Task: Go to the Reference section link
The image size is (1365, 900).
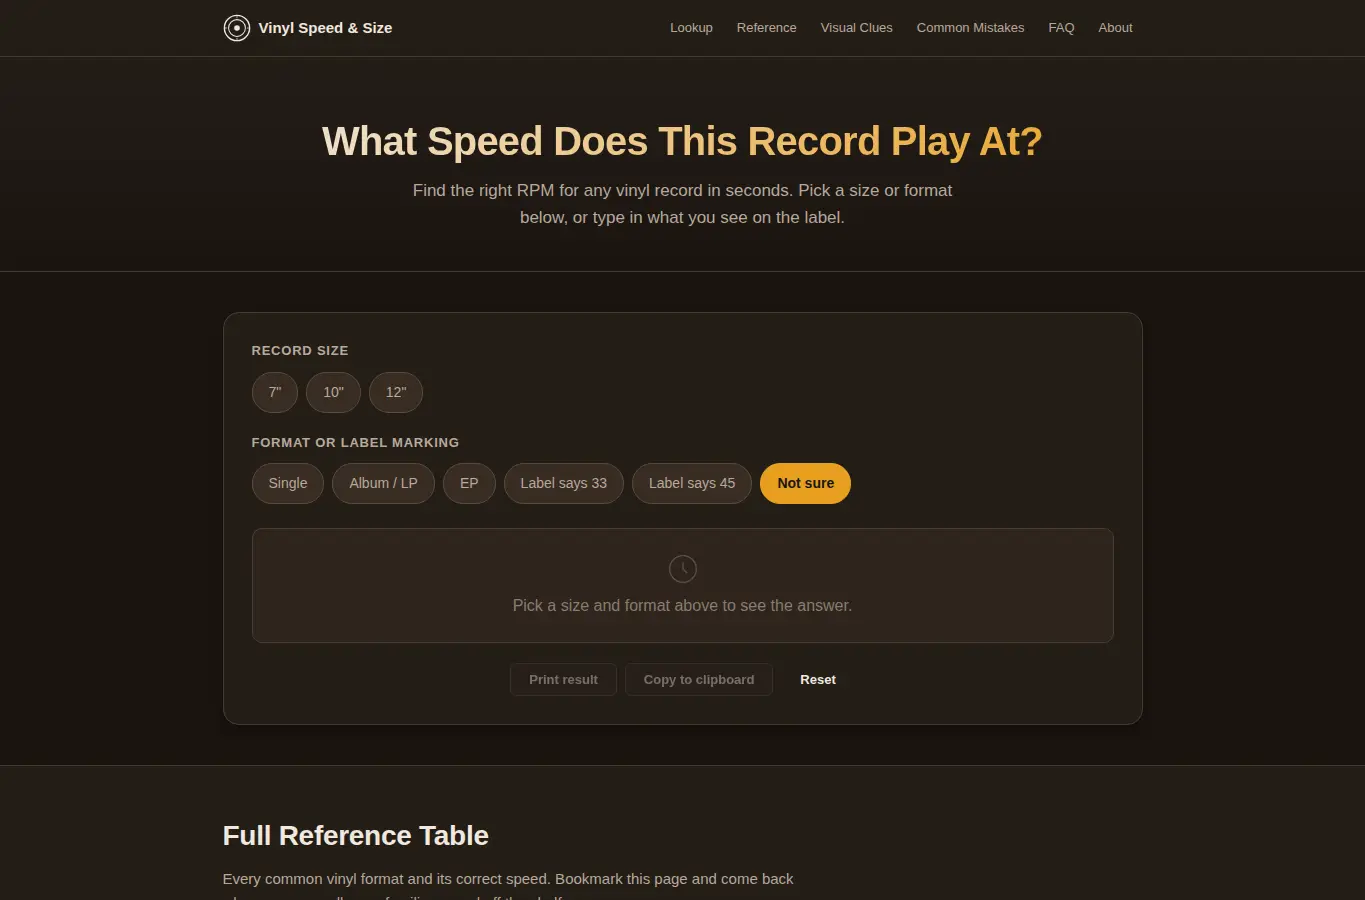Action: pos(766,28)
